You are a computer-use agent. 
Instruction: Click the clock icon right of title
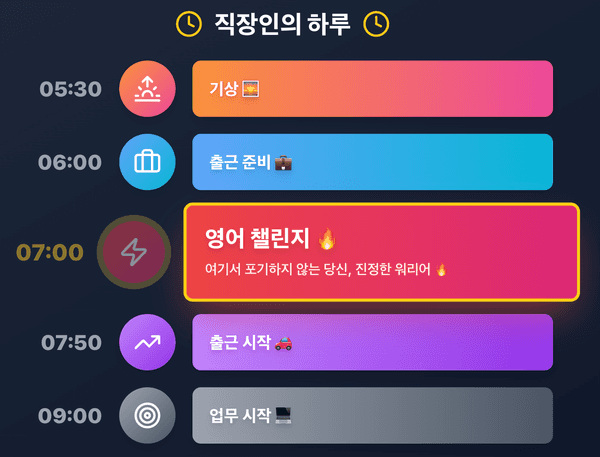tap(376, 23)
